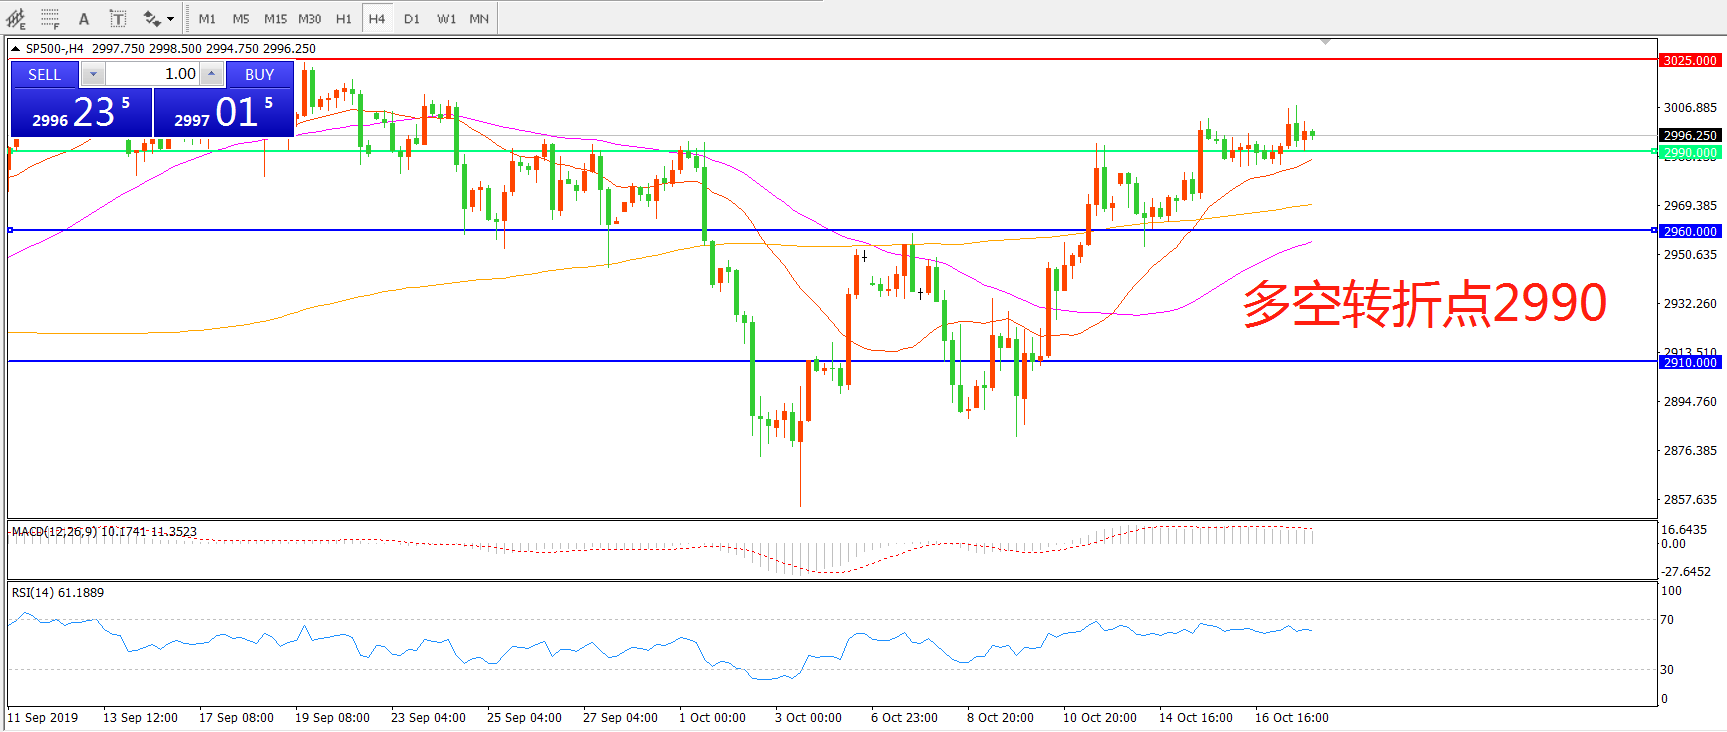Increase the trade volume with up arrow
Image resolution: width=1727 pixels, height=732 pixels.
tap(212, 74)
